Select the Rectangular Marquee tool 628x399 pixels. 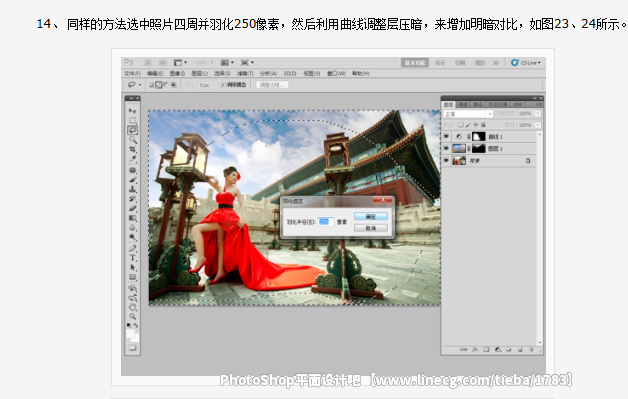coord(133,120)
